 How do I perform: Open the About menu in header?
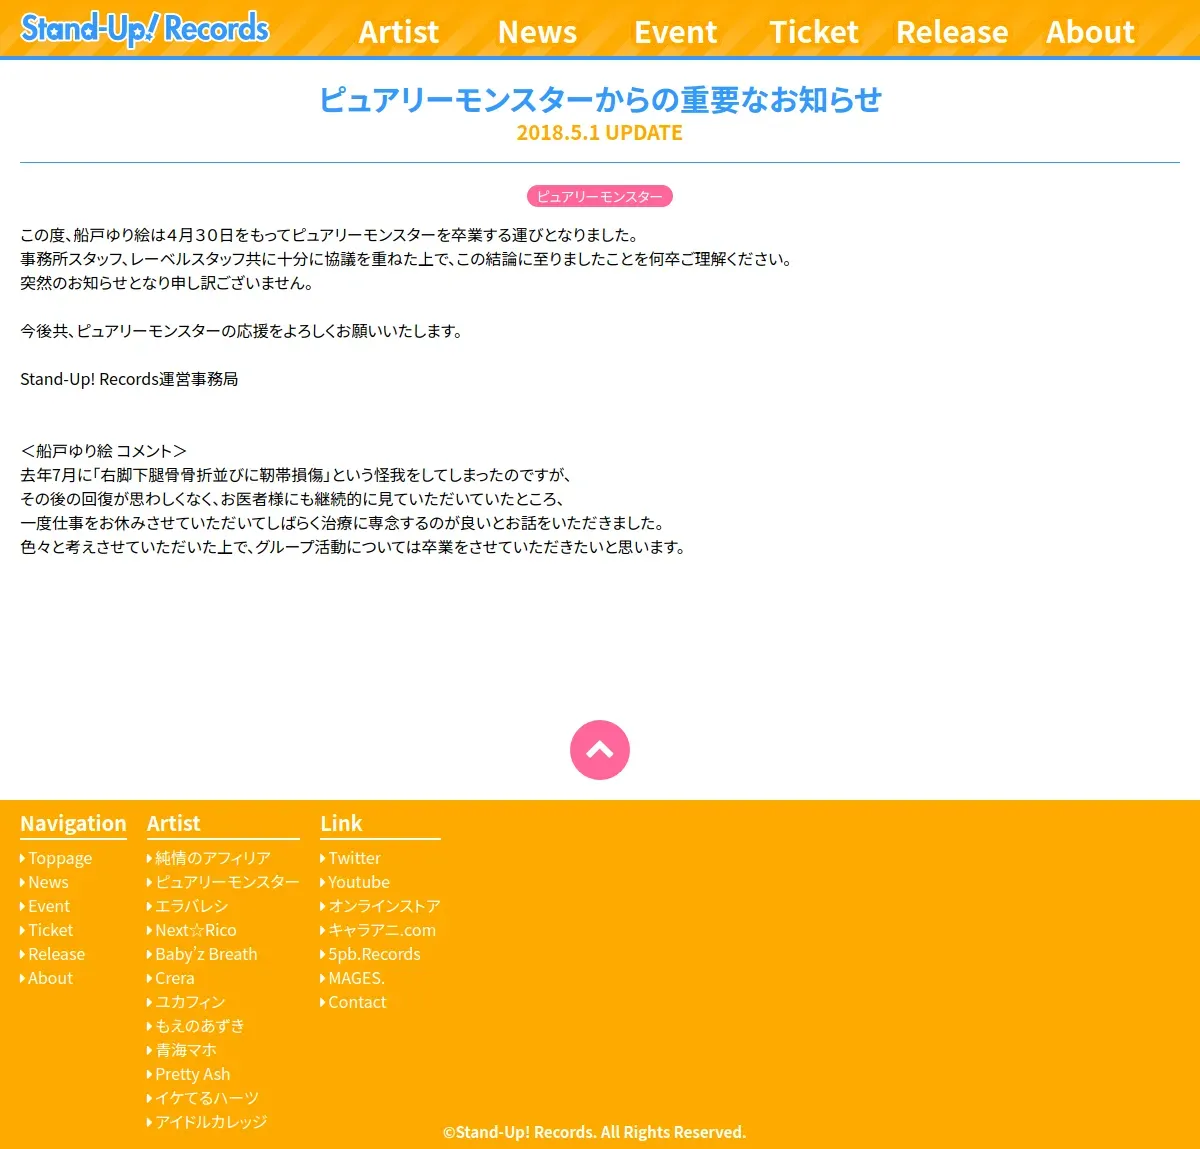[x=1090, y=32]
